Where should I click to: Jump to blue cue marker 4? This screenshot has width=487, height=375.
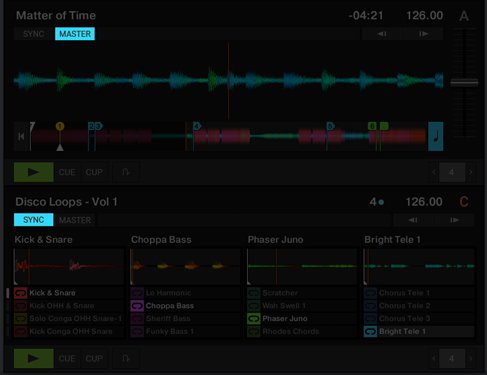197,126
